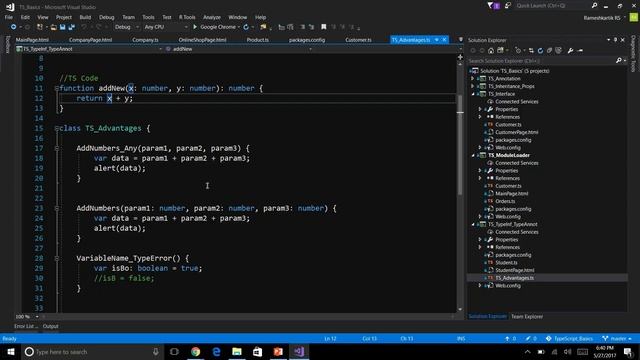
Task: Open Properties wrench icon in Solution Explorer
Action: [570, 51]
